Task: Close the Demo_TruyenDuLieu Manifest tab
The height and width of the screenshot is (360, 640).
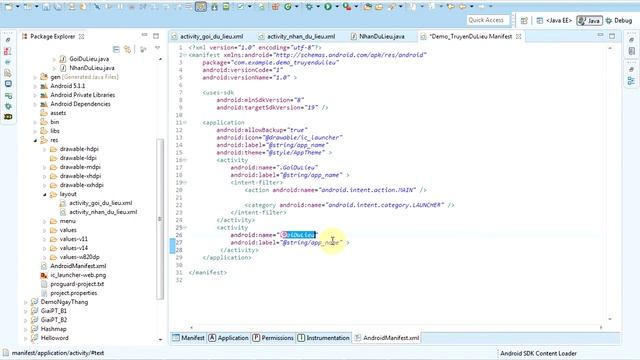Action: tap(519, 36)
